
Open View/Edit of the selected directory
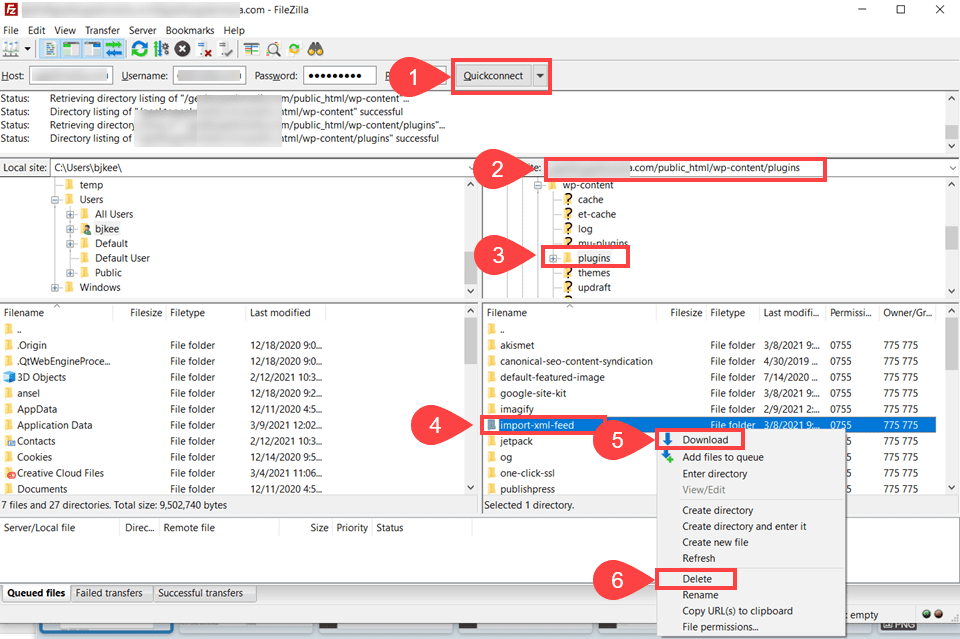[x=702, y=489]
